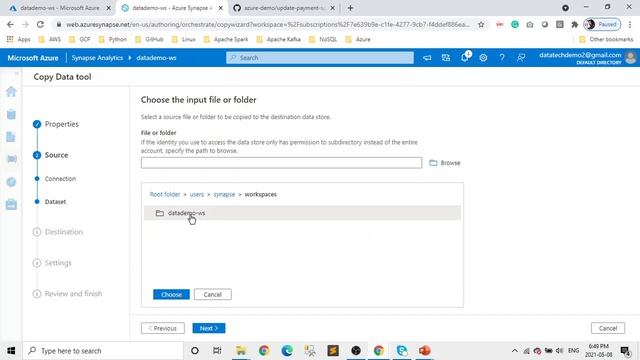Image resolution: width=640 pixels, height=360 pixels.
Task: Open the datatechdemo2 account menu
Action: click(x=587, y=58)
